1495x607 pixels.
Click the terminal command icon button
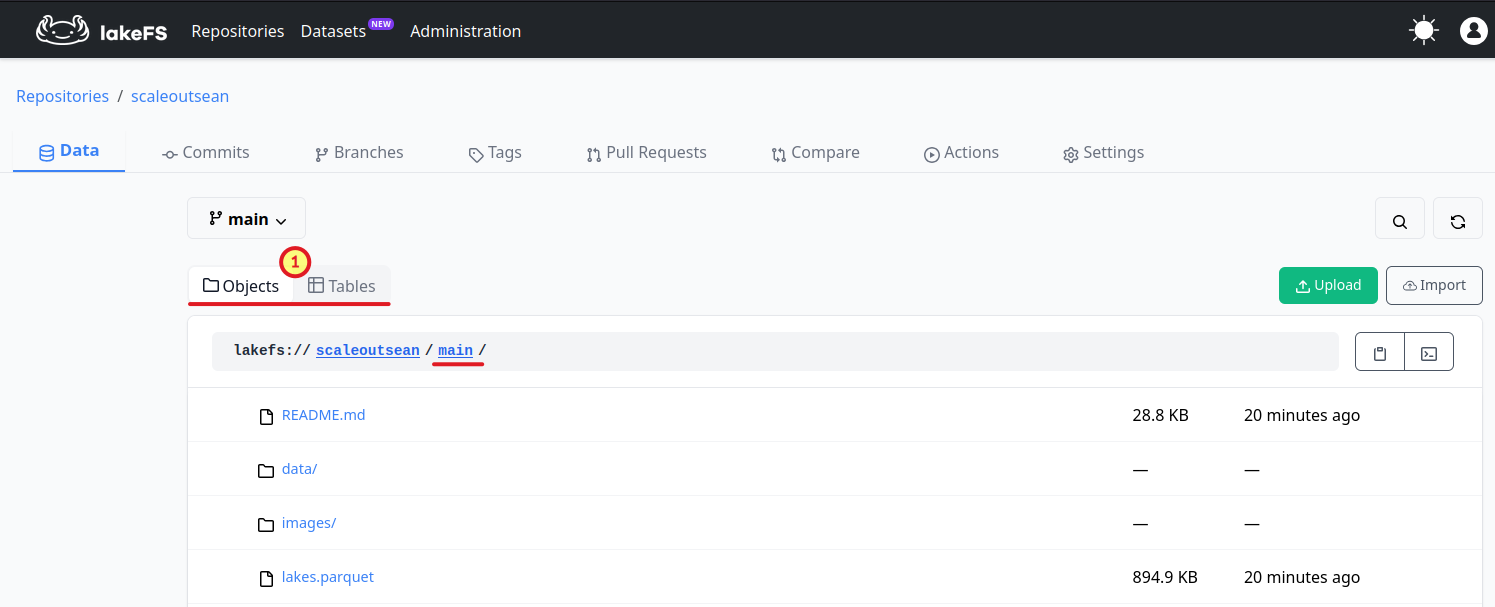coord(1429,352)
